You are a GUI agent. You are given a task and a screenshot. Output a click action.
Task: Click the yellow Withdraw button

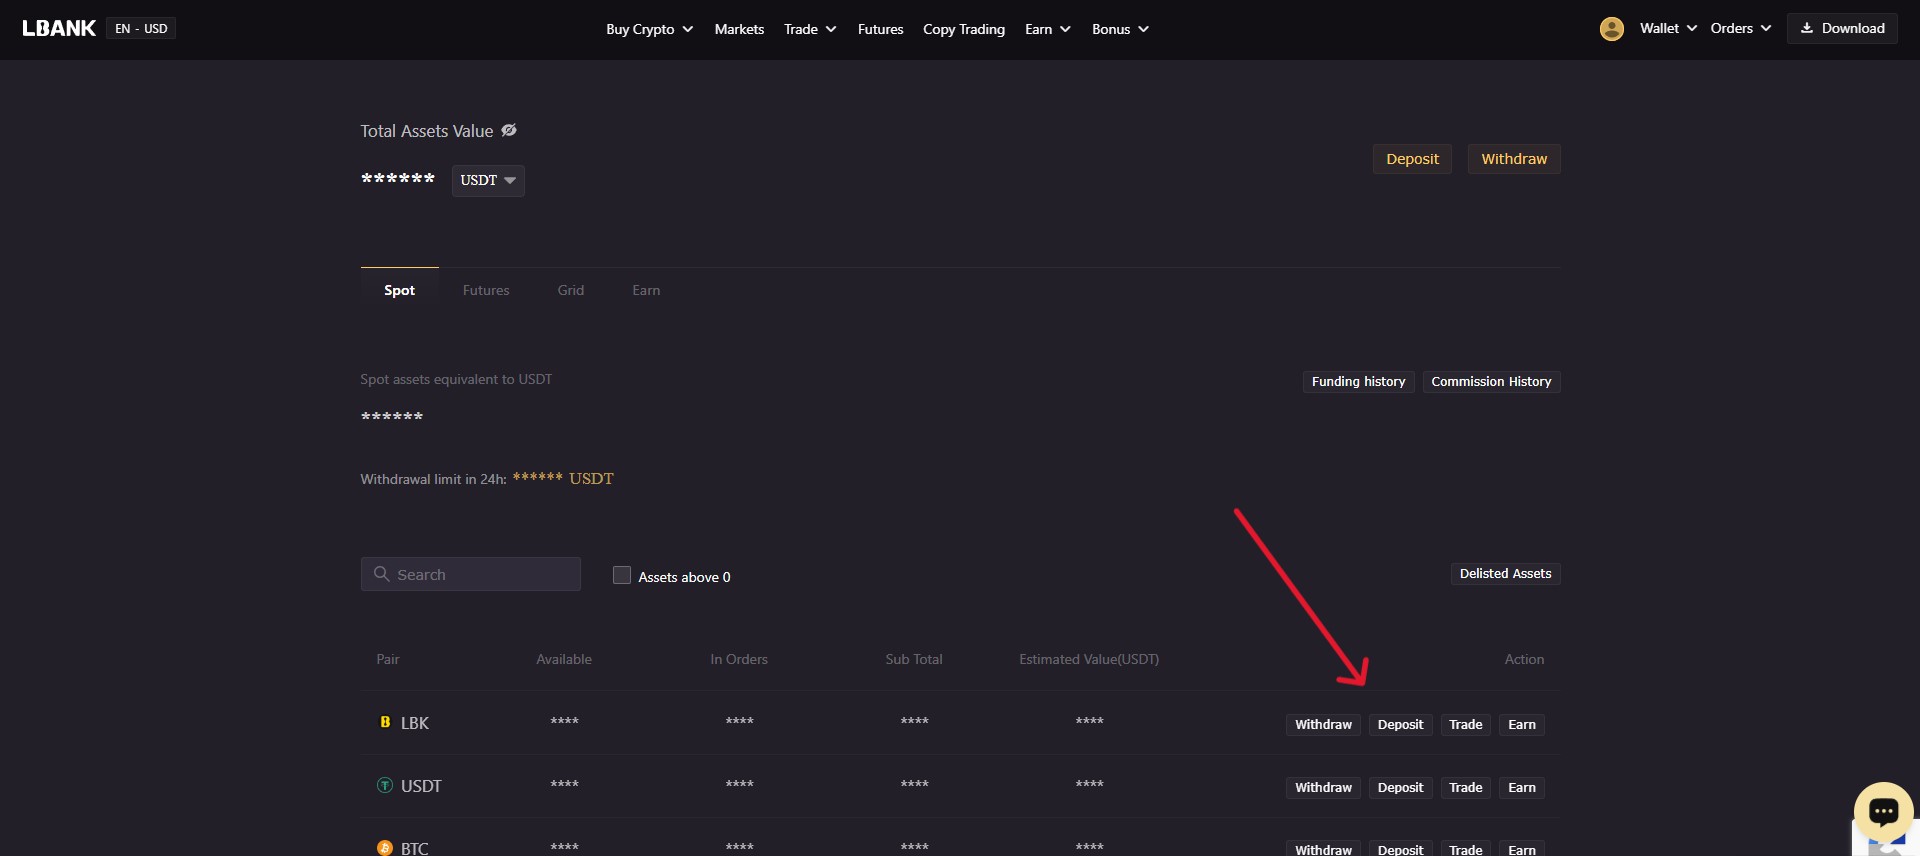[x=1514, y=158]
